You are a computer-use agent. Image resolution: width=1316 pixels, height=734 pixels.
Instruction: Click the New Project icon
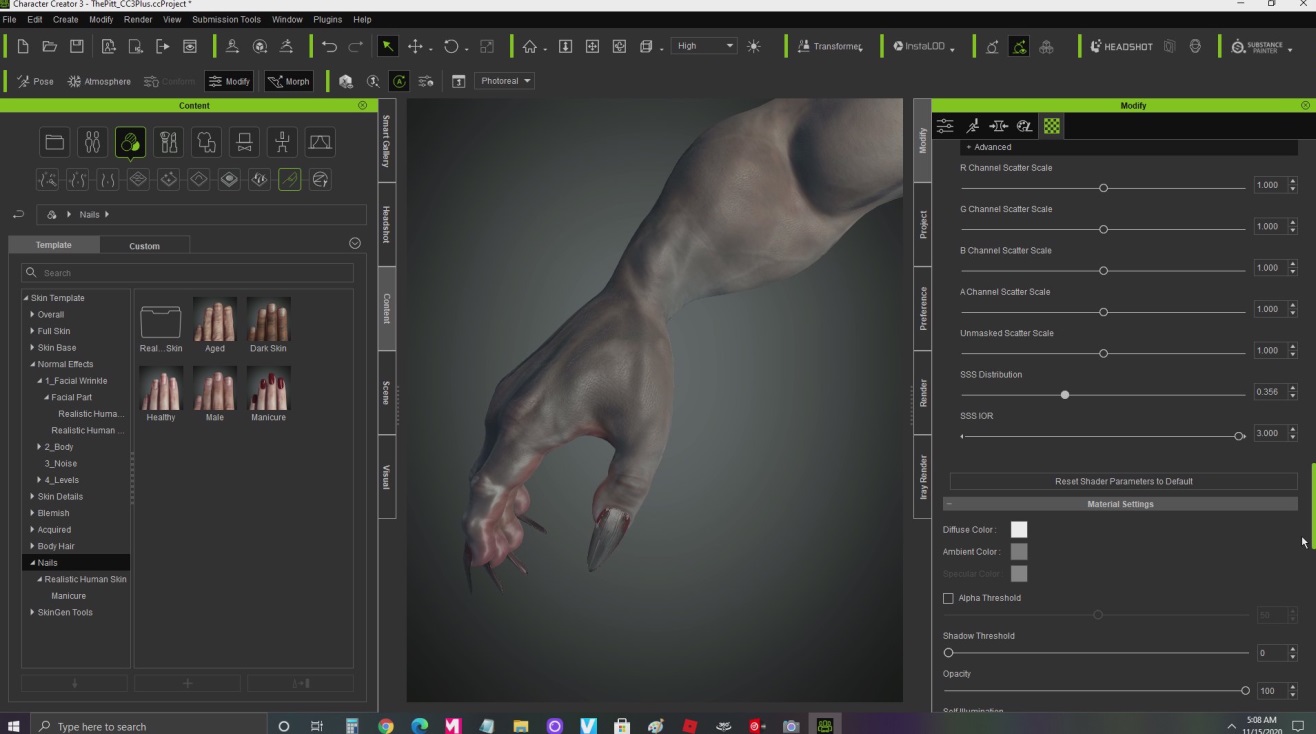tap(23, 46)
